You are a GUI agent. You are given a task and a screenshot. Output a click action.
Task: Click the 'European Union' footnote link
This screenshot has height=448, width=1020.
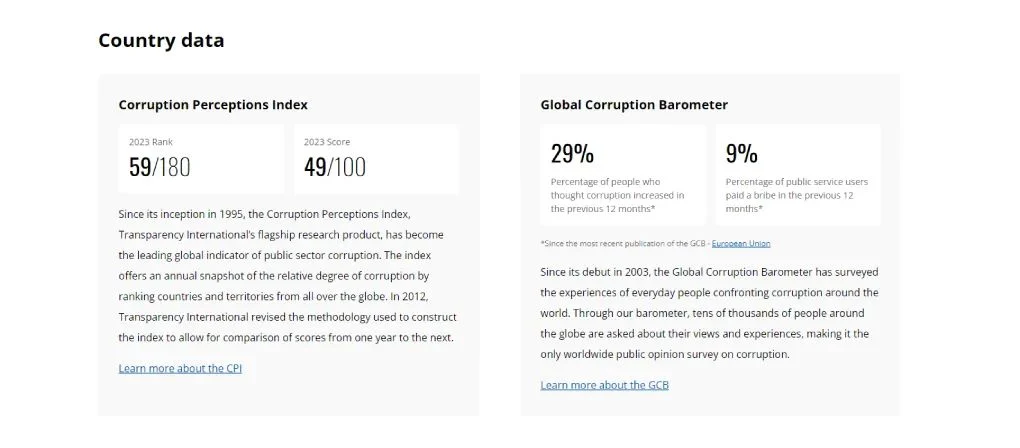click(x=741, y=243)
